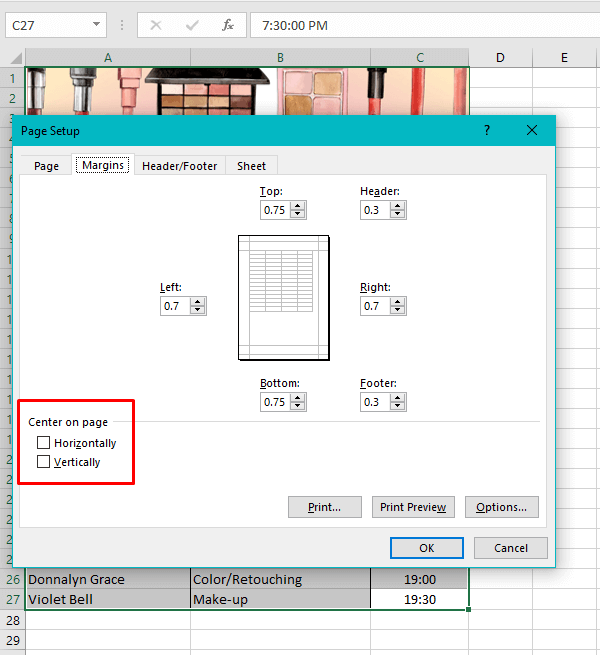Check the Vertically center option
Screen dimensions: 600x655
pyautogui.click(x=43, y=462)
